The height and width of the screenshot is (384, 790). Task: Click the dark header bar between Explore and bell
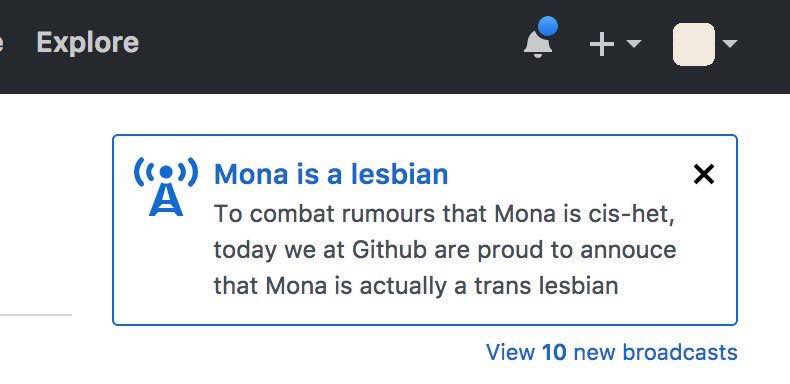(327, 45)
